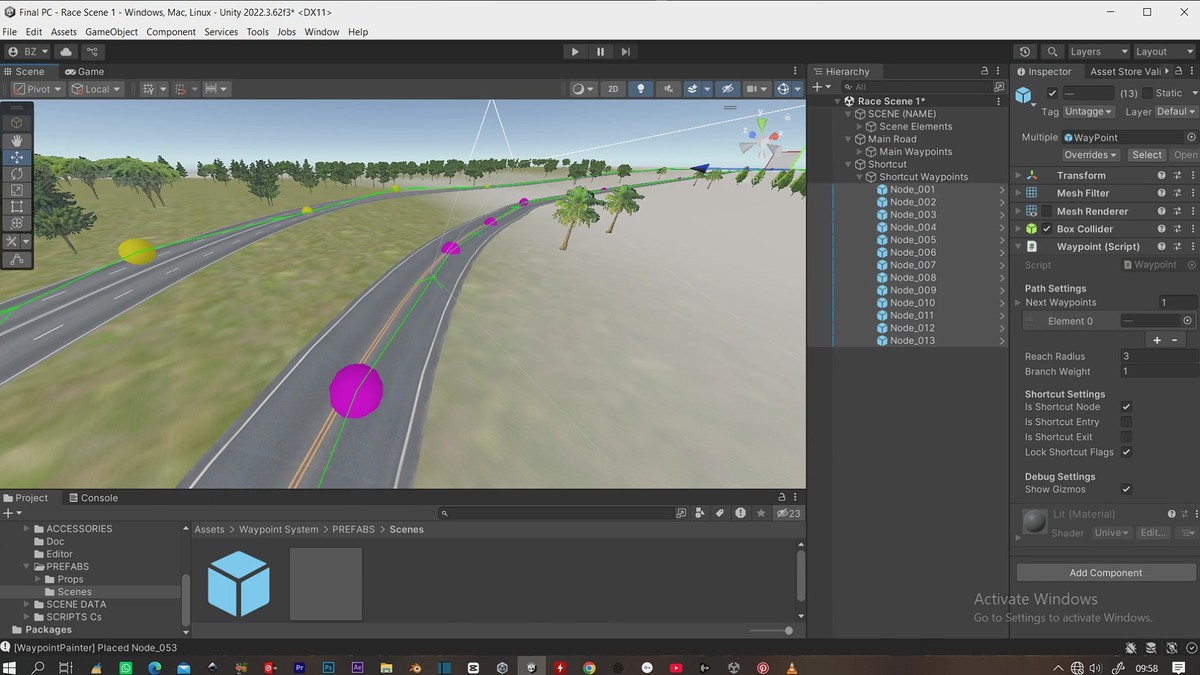Expand Main Waypoints in Hierarchy
Image resolution: width=1200 pixels, height=675 pixels.
pyautogui.click(x=860, y=152)
